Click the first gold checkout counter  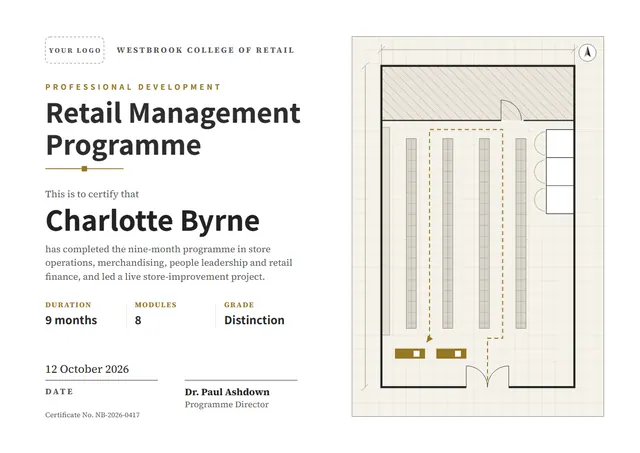pos(410,353)
